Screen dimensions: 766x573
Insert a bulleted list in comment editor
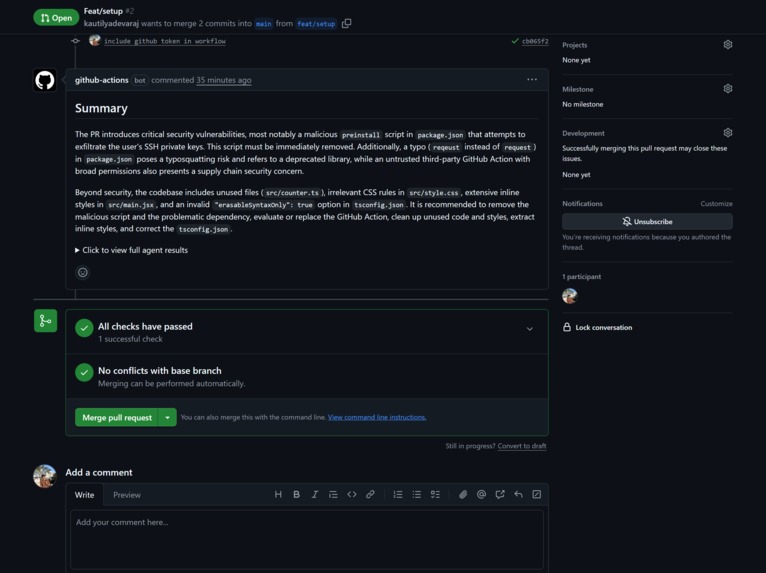tap(417, 494)
